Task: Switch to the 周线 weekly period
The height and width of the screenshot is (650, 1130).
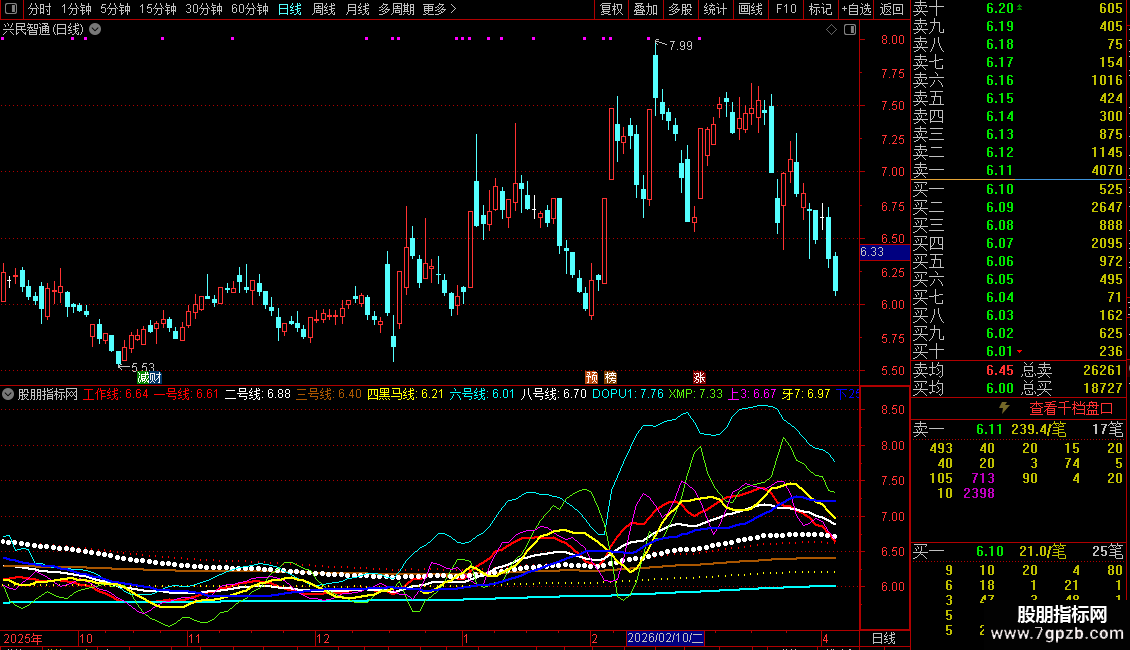Action: tap(324, 9)
